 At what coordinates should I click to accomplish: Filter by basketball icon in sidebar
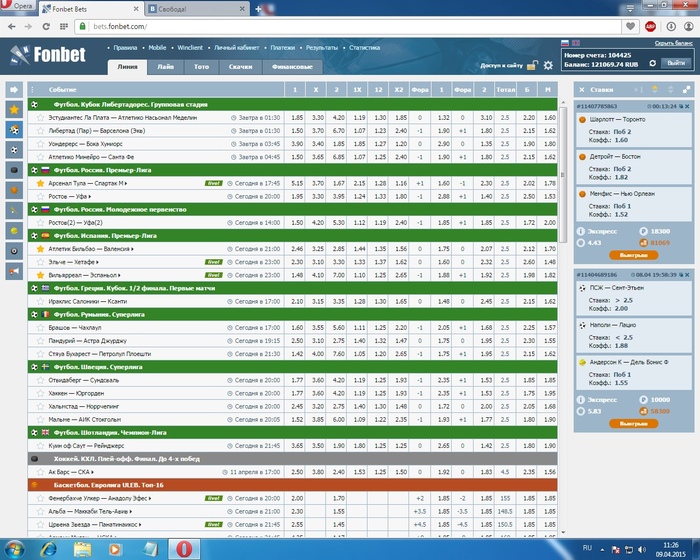click(14, 190)
